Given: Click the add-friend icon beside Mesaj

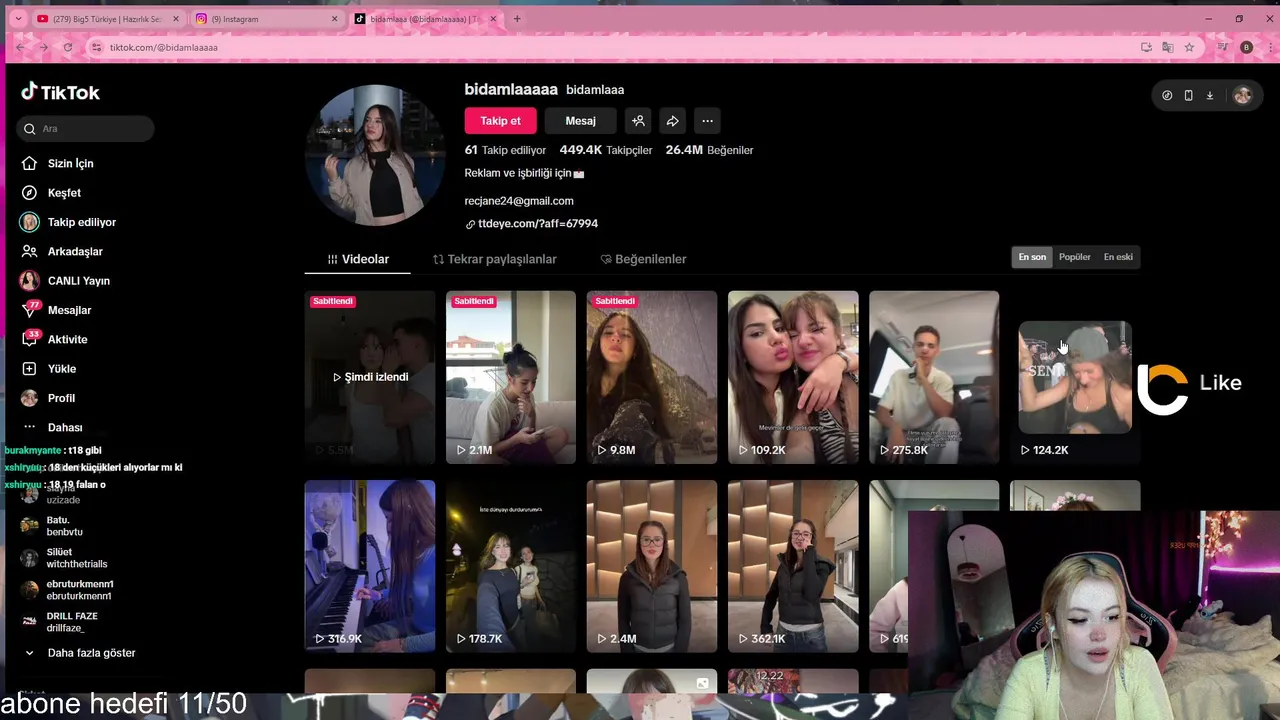Looking at the screenshot, I should click(638, 121).
